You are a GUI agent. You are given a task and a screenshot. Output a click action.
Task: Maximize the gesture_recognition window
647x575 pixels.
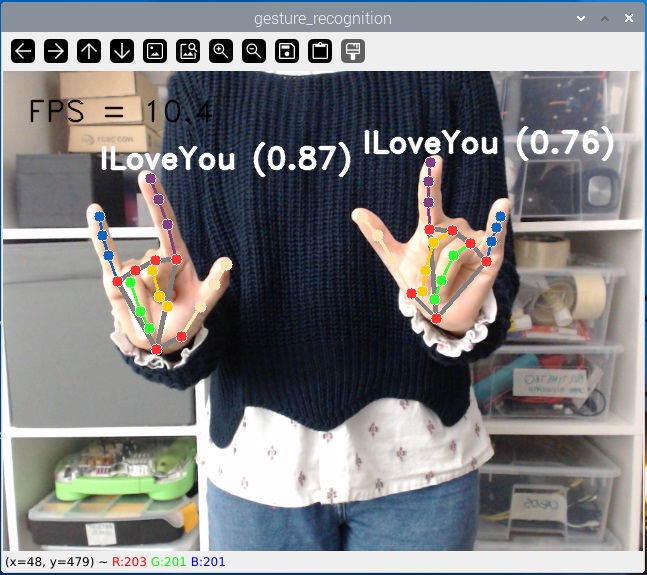point(605,18)
